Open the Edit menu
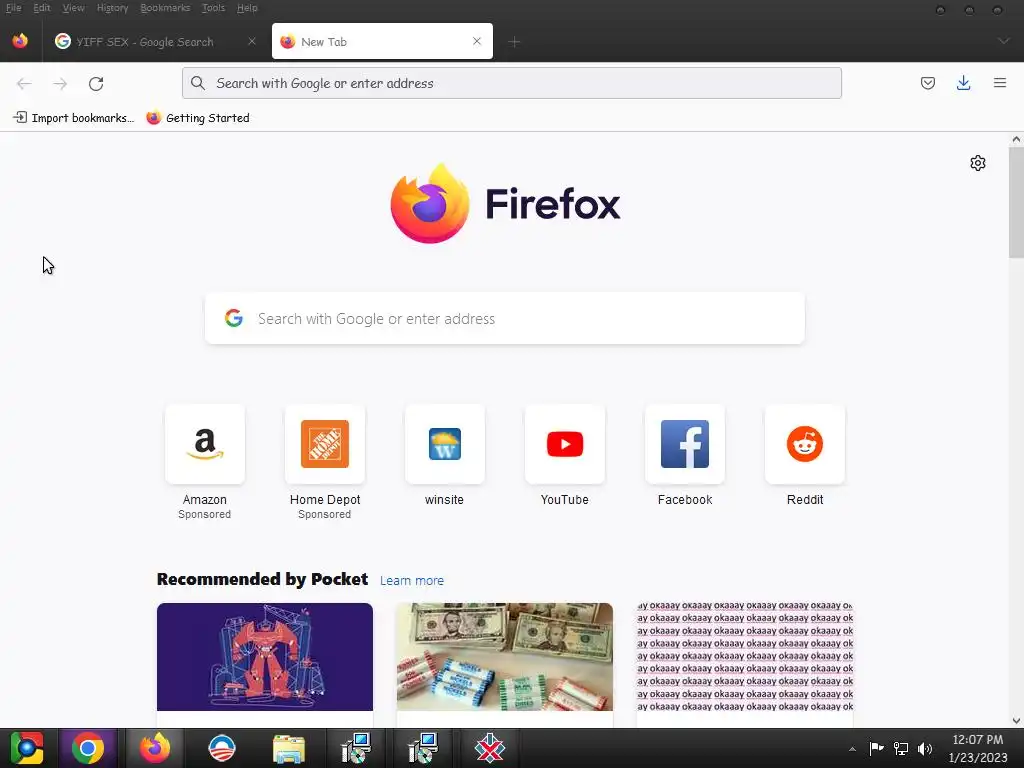This screenshot has height=768, width=1024. coord(42,8)
